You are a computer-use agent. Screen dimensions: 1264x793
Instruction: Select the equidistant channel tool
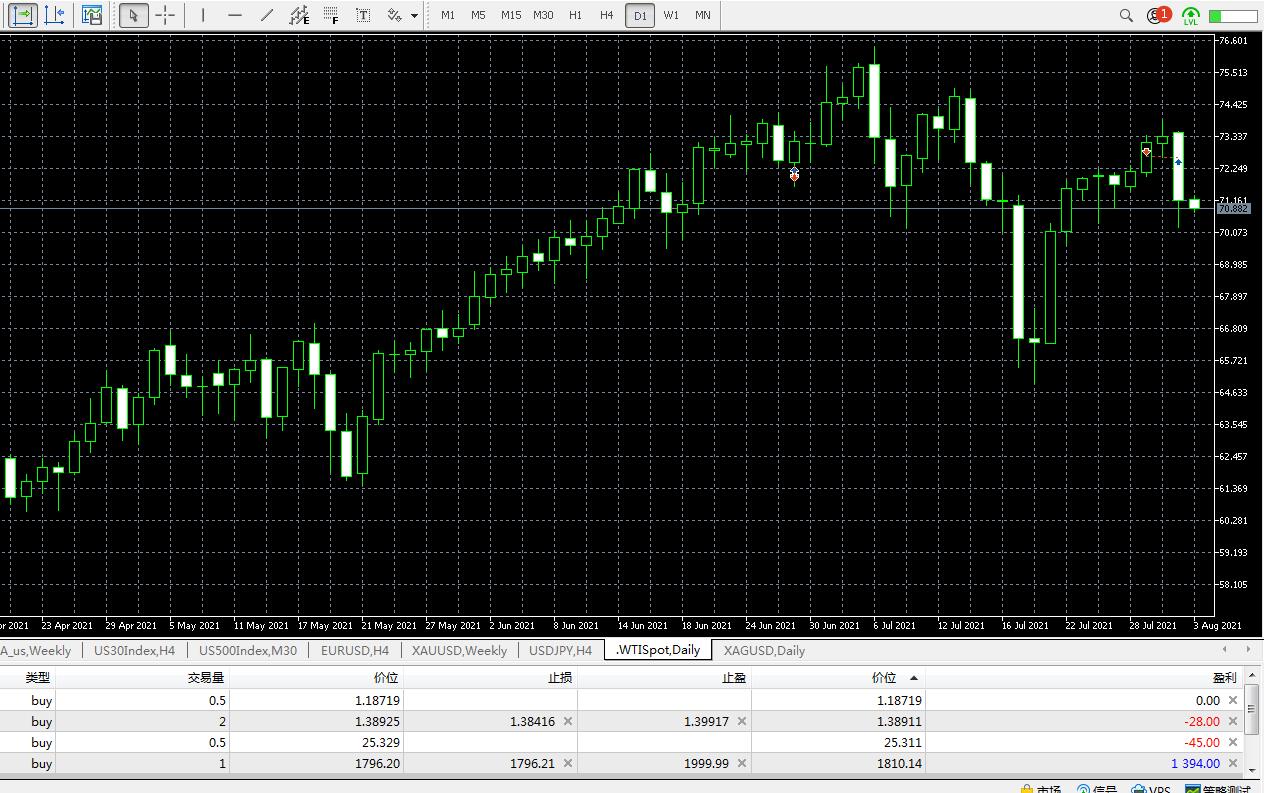[299, 15]
